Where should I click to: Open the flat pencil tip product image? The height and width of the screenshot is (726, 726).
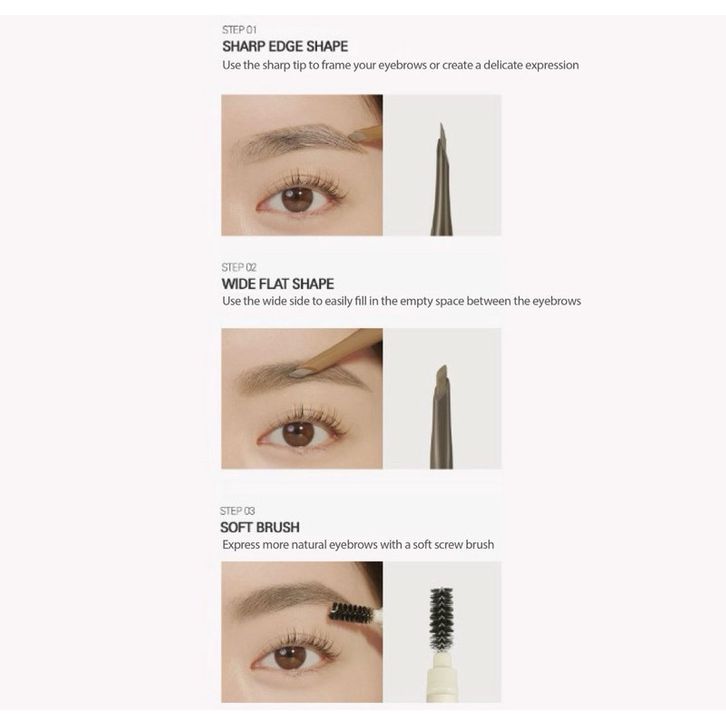[442, 399]
